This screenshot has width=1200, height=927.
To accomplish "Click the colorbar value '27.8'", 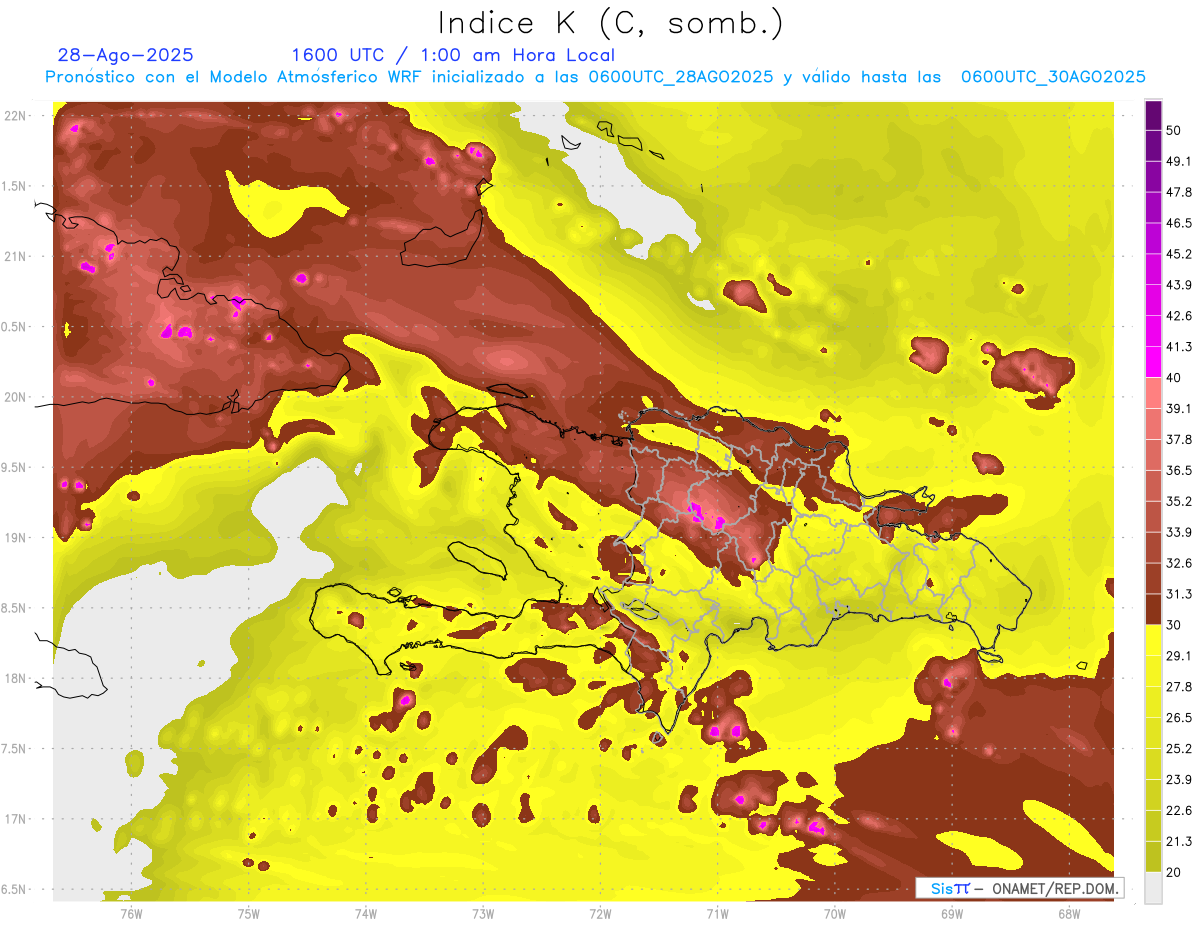I will coord(1178,687).
